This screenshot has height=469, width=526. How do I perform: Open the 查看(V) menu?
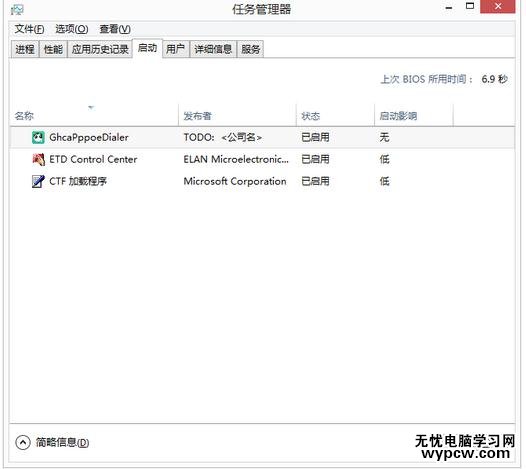[x=115, y=29]
